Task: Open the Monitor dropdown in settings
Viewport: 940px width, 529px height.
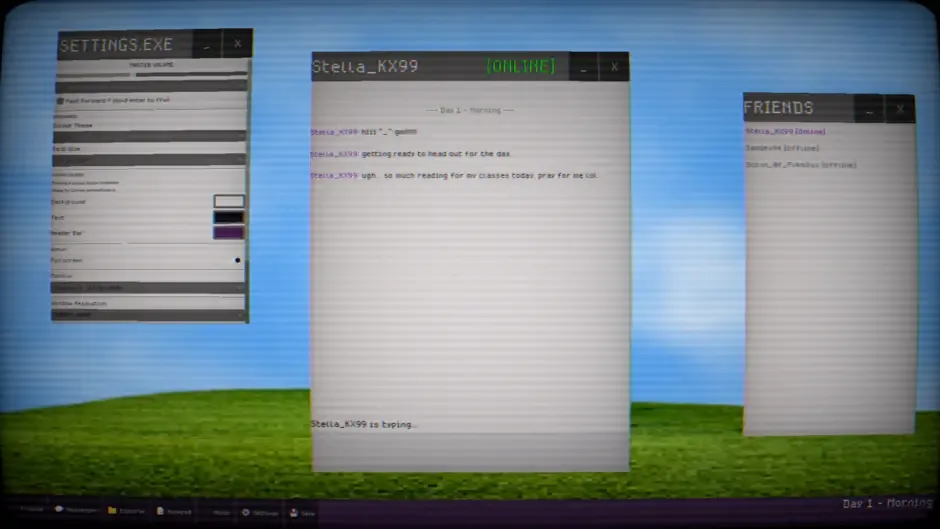Action: coord(147,287)
